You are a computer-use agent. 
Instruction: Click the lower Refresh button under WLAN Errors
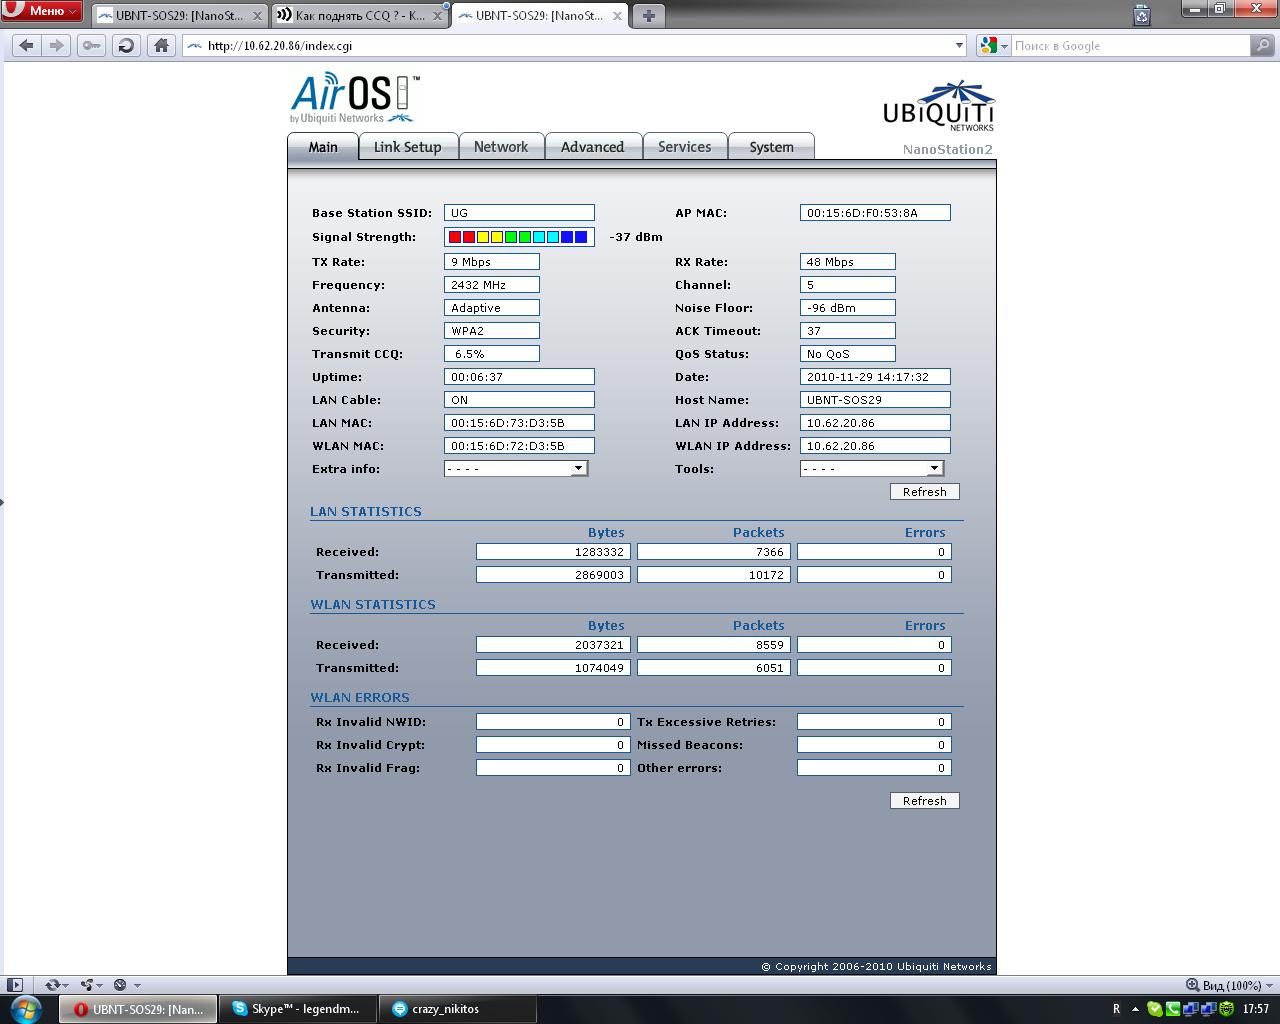coord(925,801)
